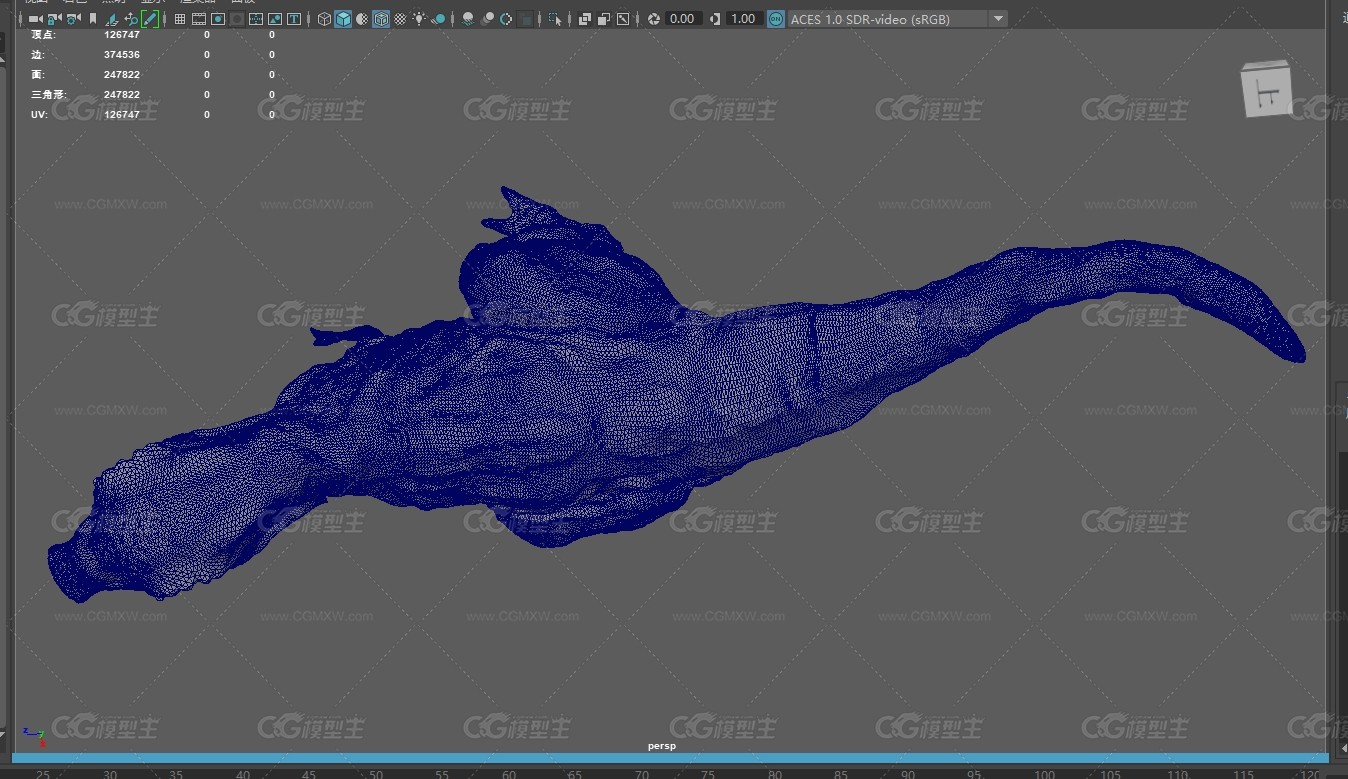Click the Select Camera icon

point(35,19)
